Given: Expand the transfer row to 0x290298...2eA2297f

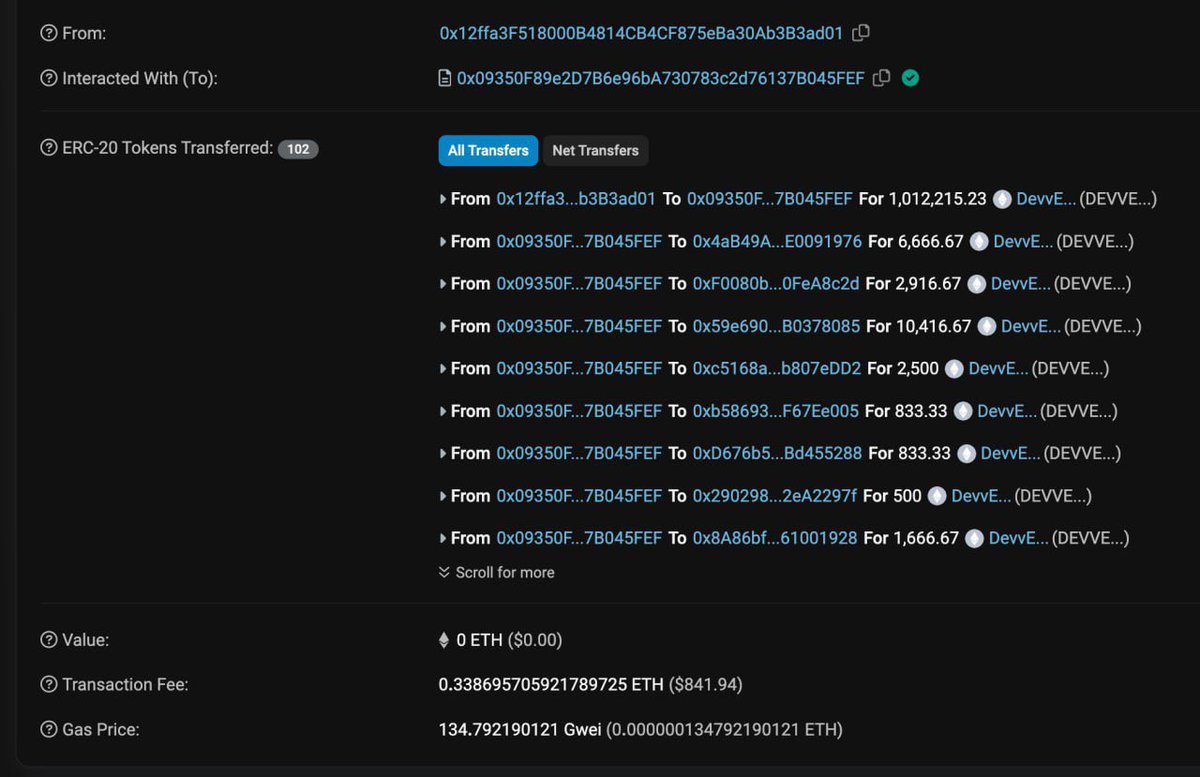Looking at the screenshot, I should (x=443, y=496).
